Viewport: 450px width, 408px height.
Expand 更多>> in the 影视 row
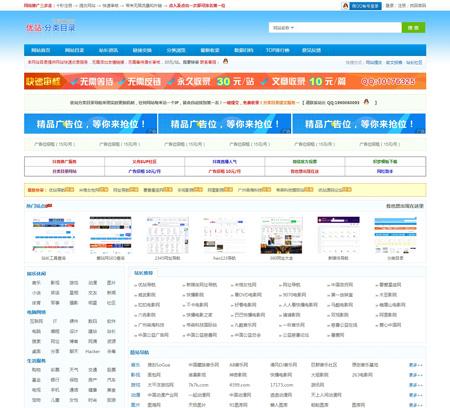point(416,375)
